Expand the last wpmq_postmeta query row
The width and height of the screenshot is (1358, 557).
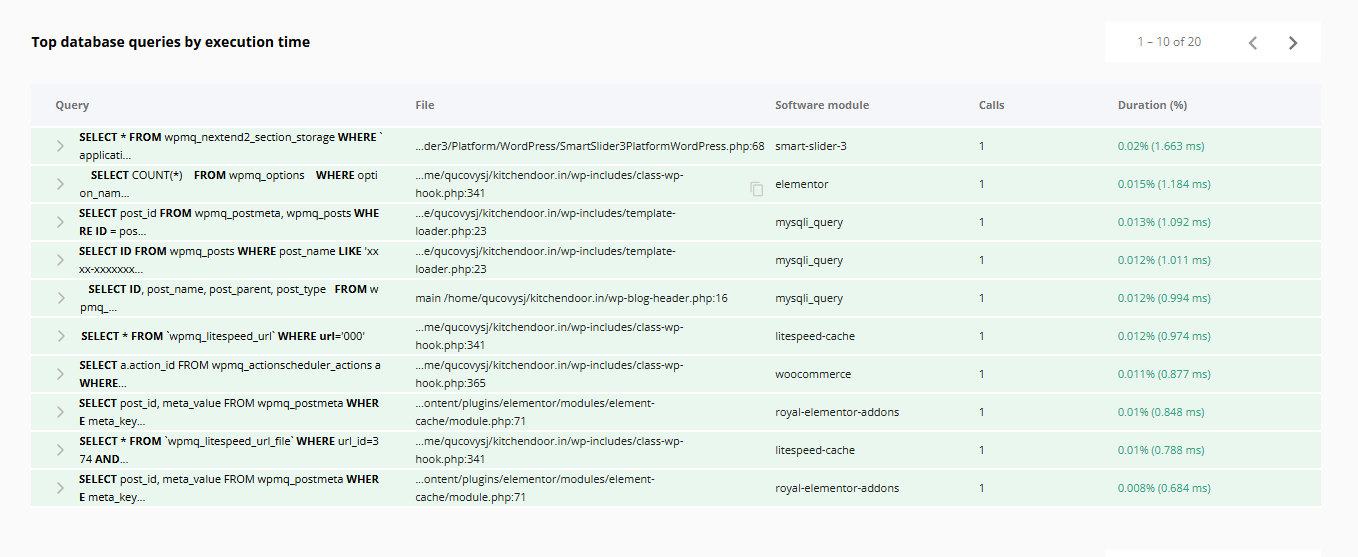60,488
